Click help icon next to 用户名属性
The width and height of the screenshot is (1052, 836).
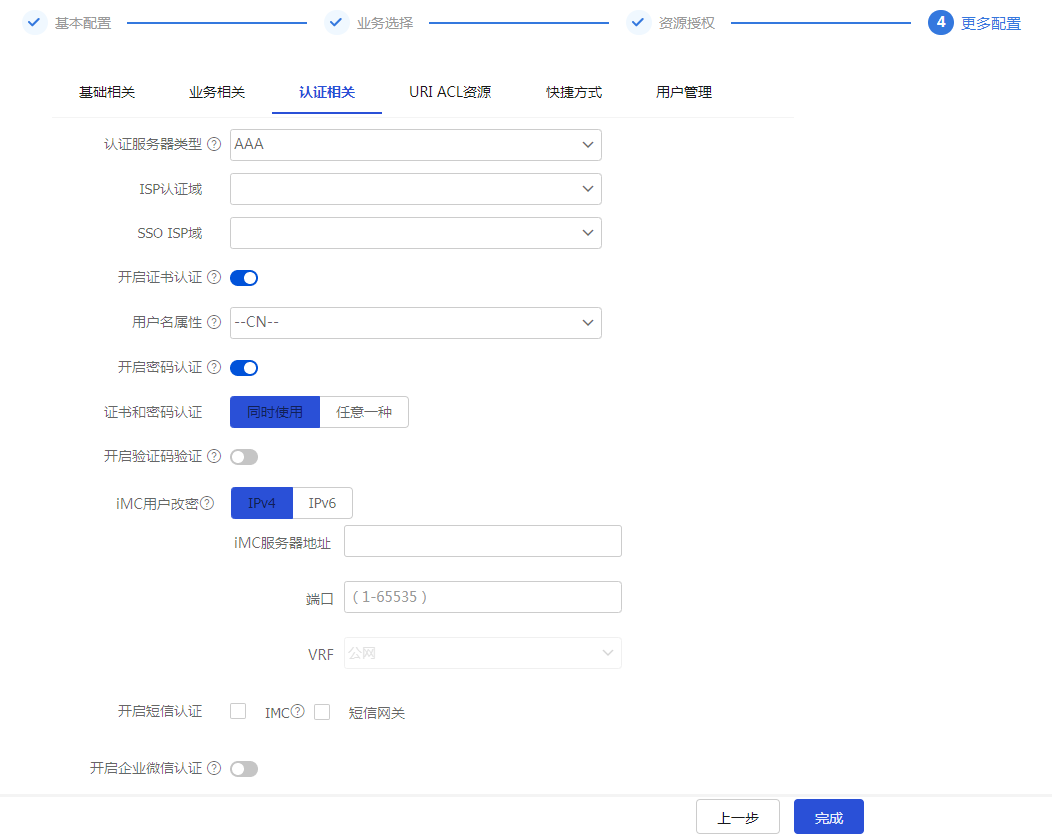(x=214, y=322)
